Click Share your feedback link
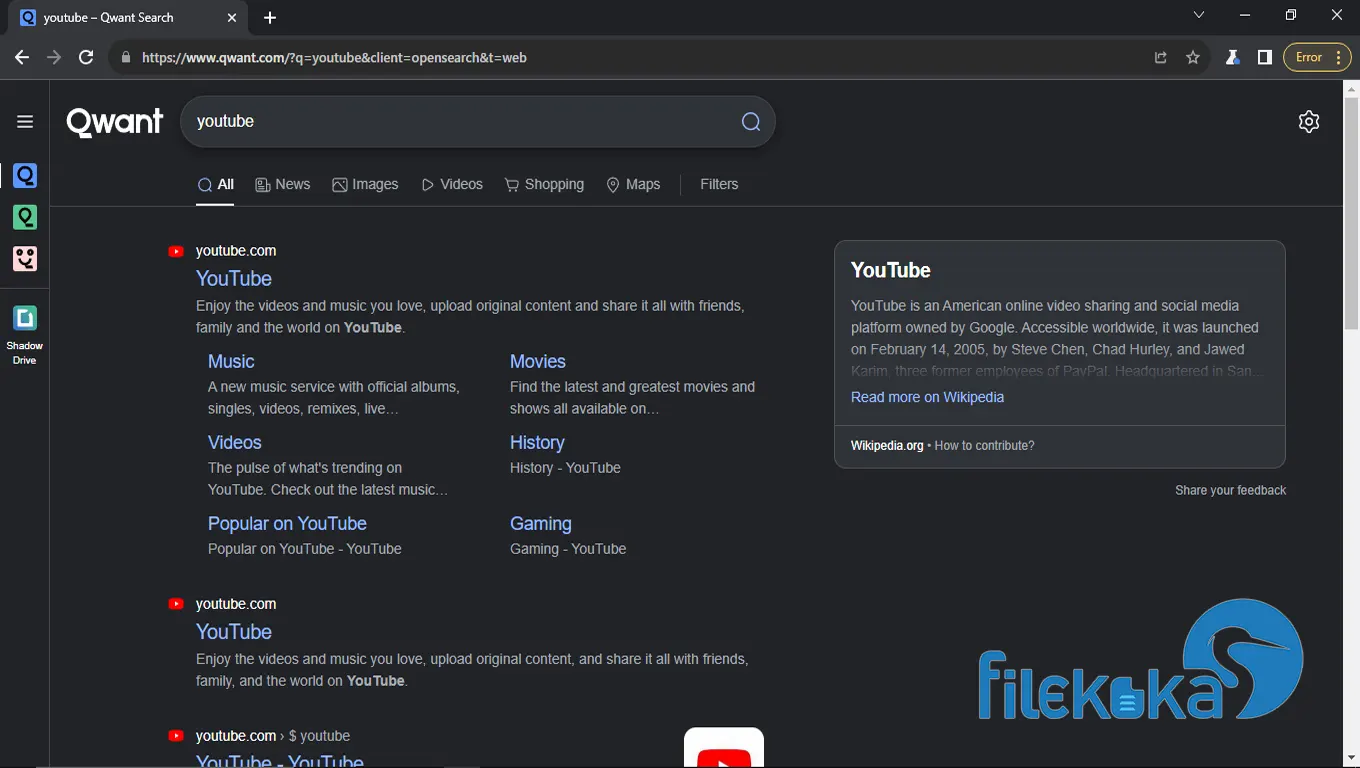The height and width of the screenshot is (768, 1360). tap(1231, 491)
